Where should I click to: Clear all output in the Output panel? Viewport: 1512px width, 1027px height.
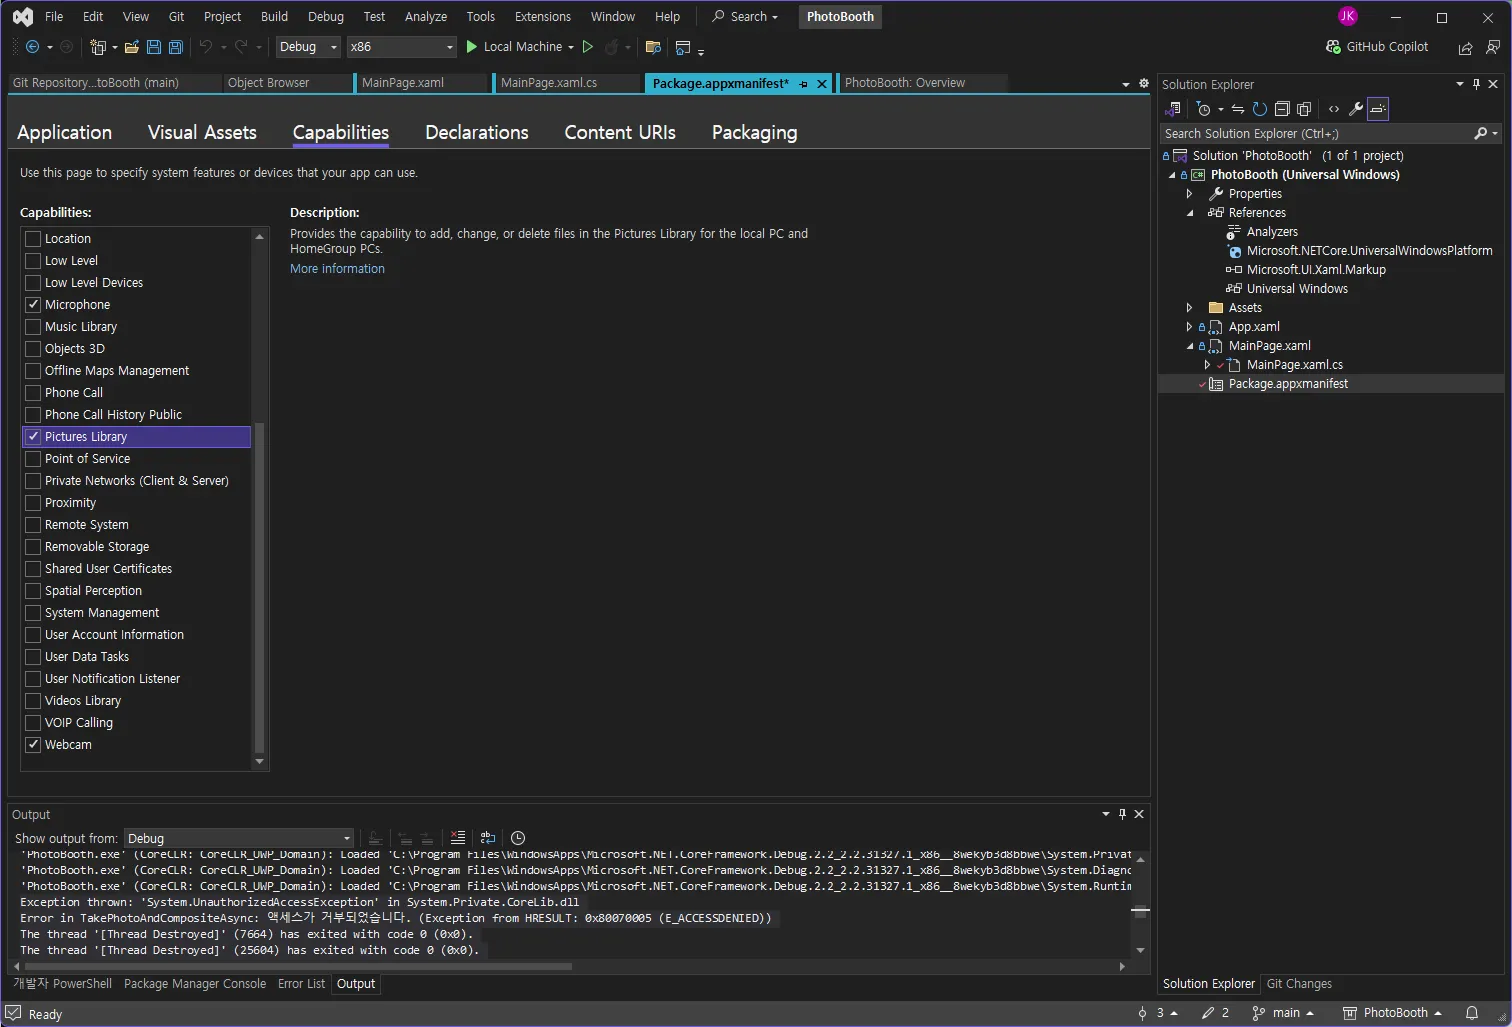[458, 838]
